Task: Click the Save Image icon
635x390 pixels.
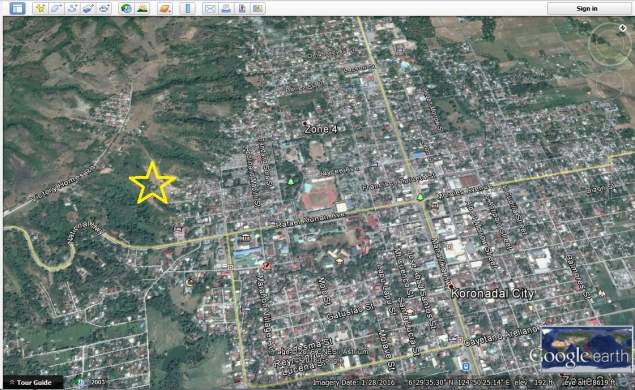Action: (242, 8)
